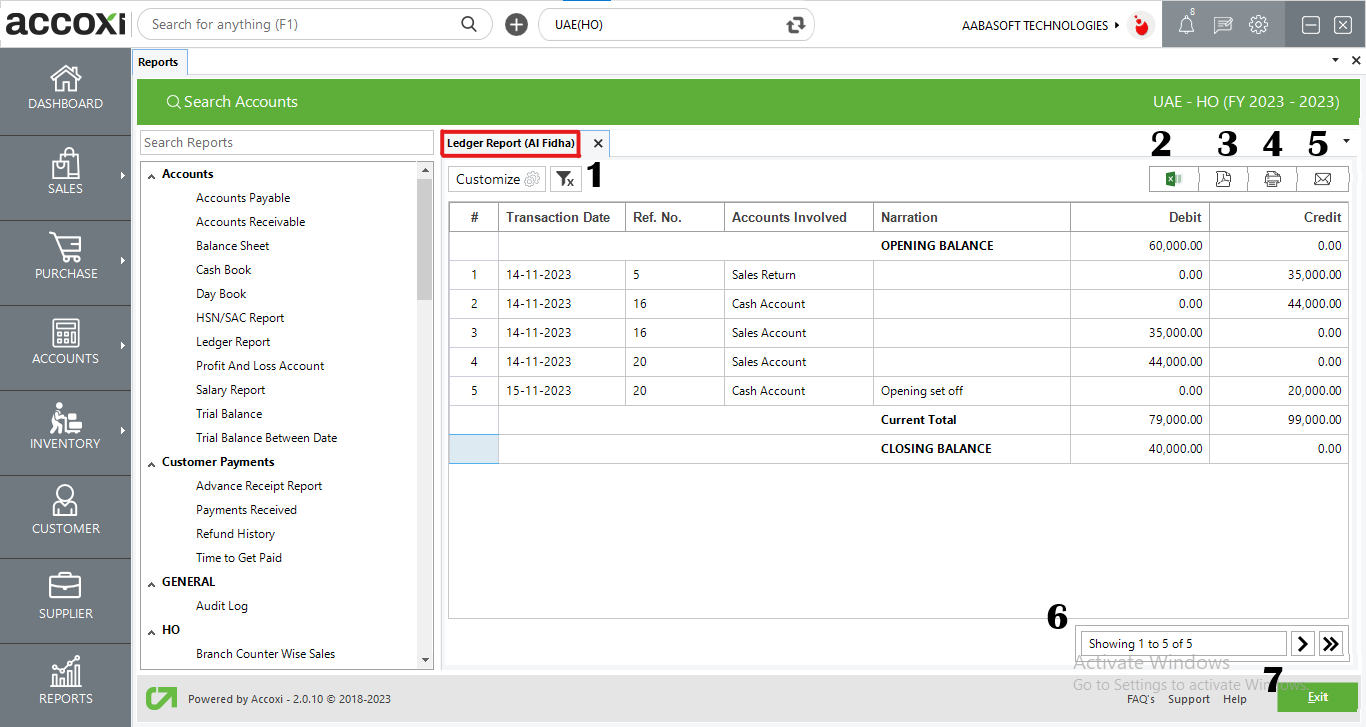Collapse the Accounts report group
This screenshot has height=727, width=1366.
152,175
